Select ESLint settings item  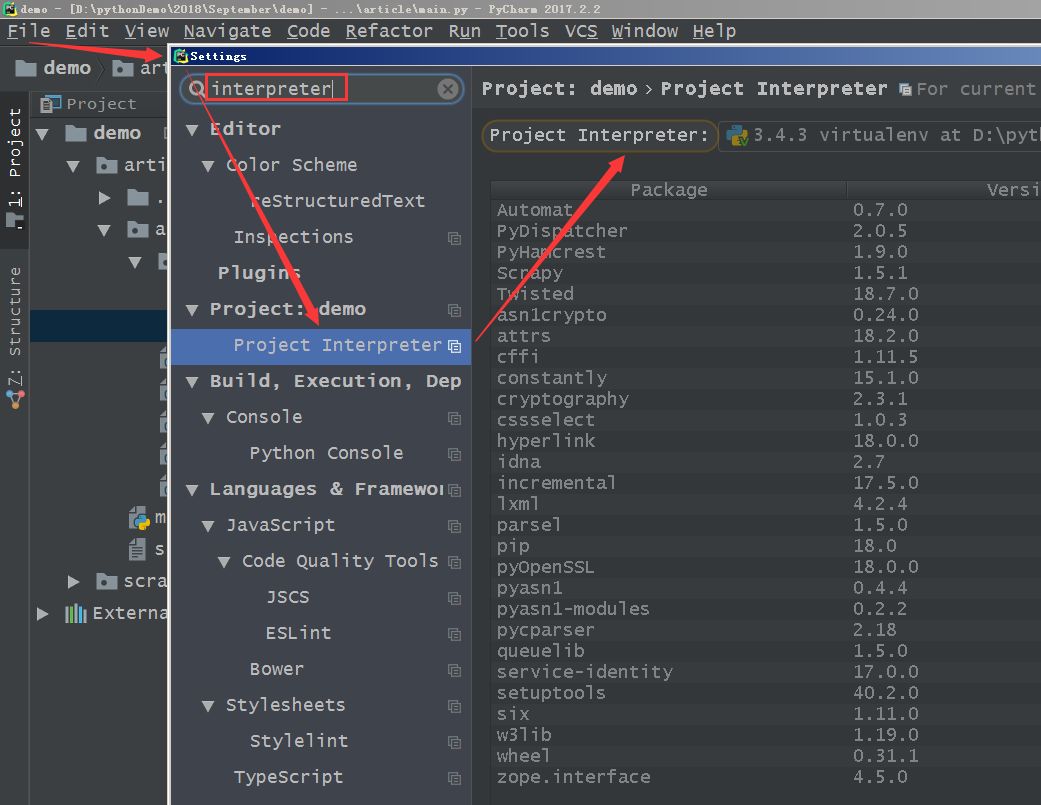pos(298,633)
